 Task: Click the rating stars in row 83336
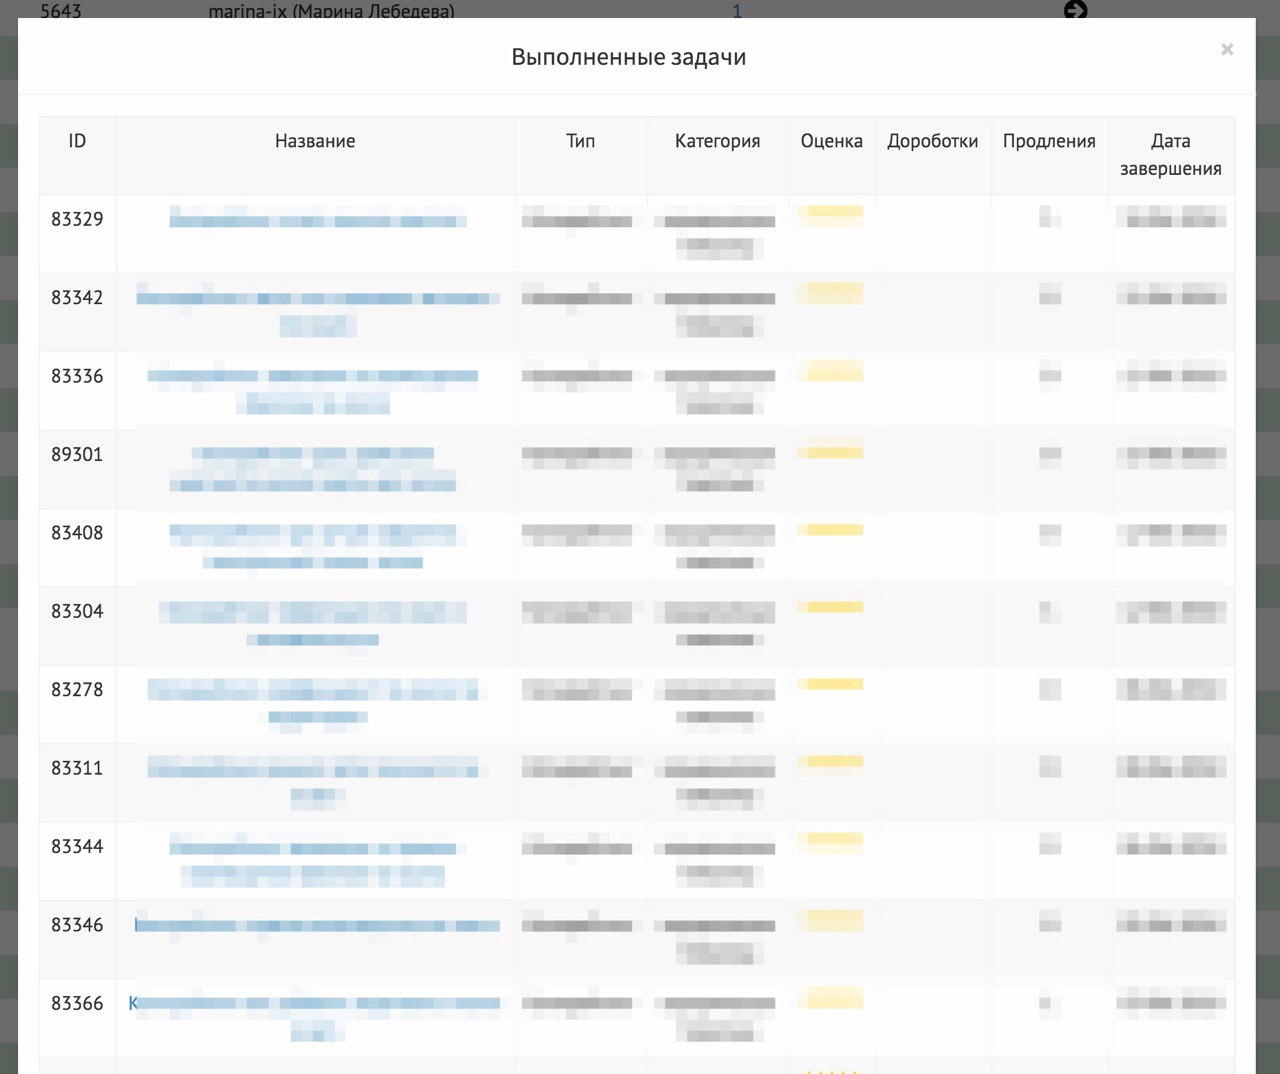point(831,372)
